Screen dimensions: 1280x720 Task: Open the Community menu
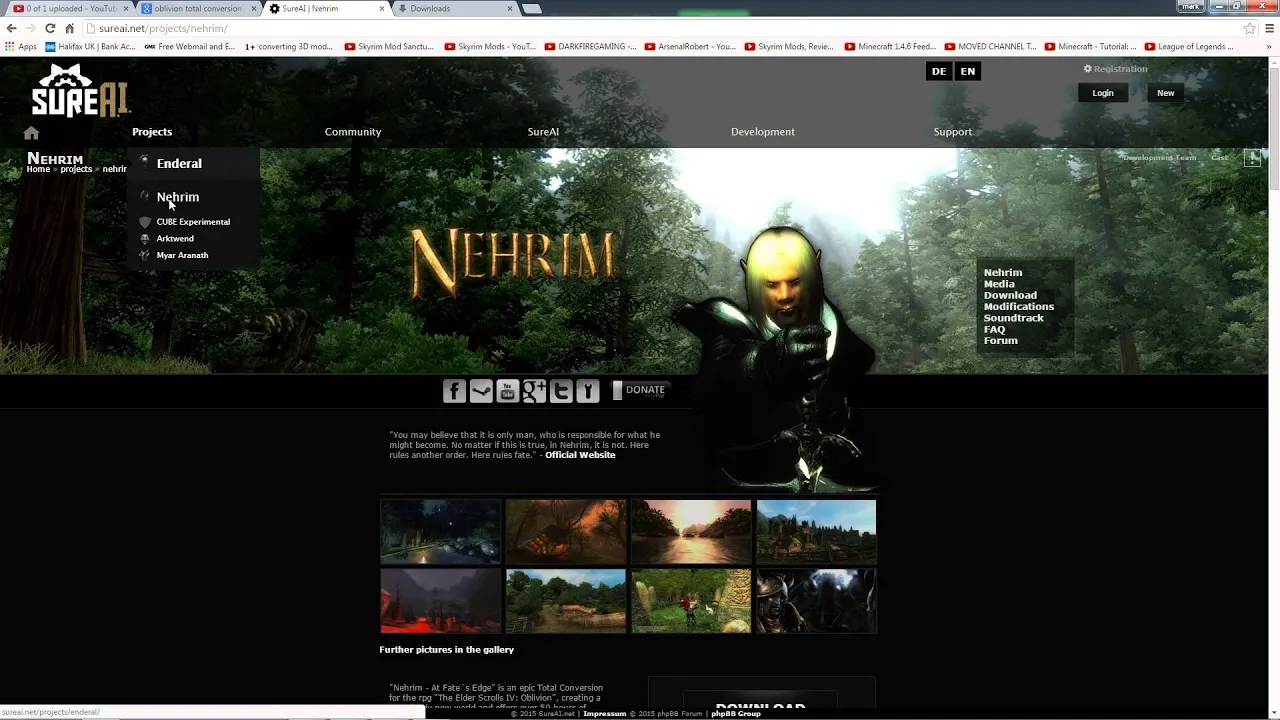point(353,132)
